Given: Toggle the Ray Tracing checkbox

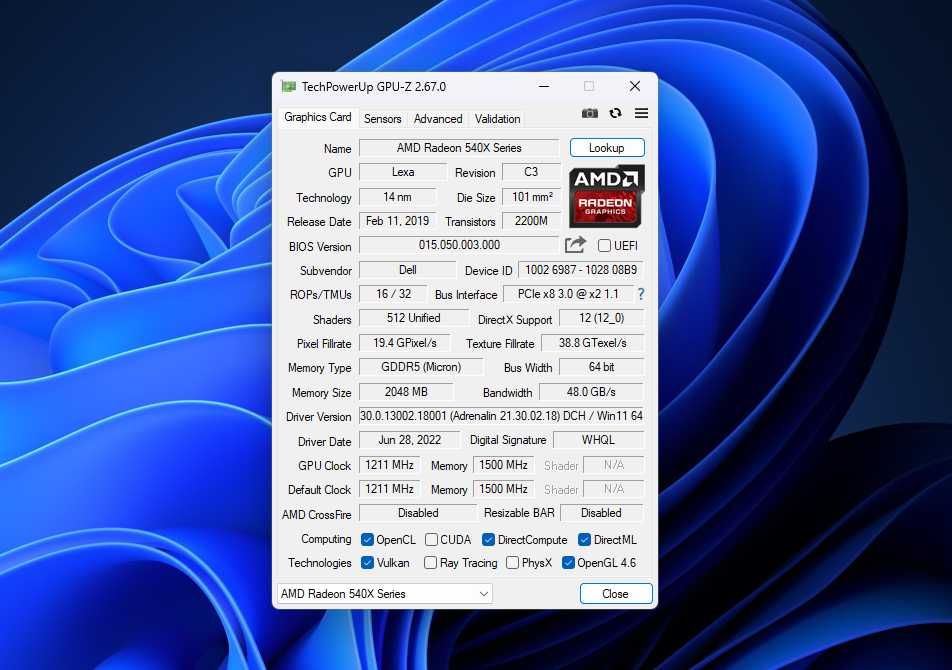Looking at the screenshot, I should 430,563.
